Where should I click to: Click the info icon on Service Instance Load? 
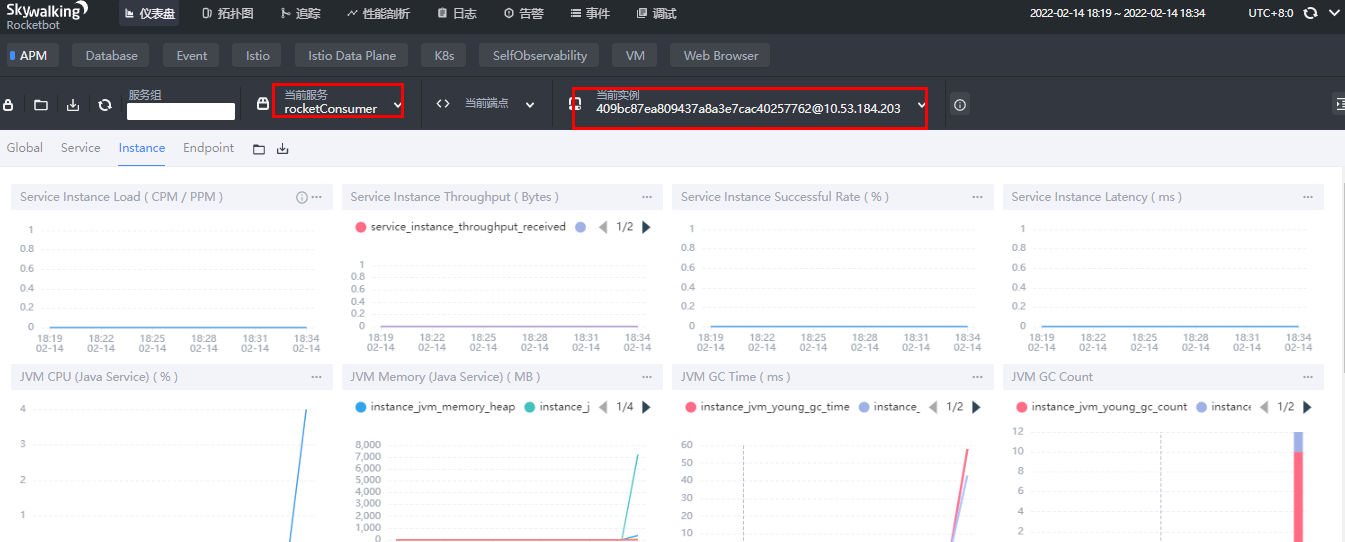tap(302, 198)
